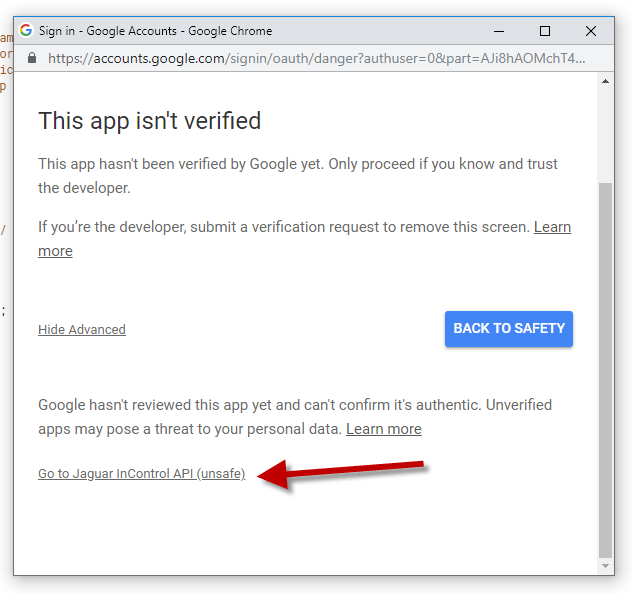Click the vertical scrollbar thumb
This screenshot has width=632, height=593.
click(x=605, y=370)
